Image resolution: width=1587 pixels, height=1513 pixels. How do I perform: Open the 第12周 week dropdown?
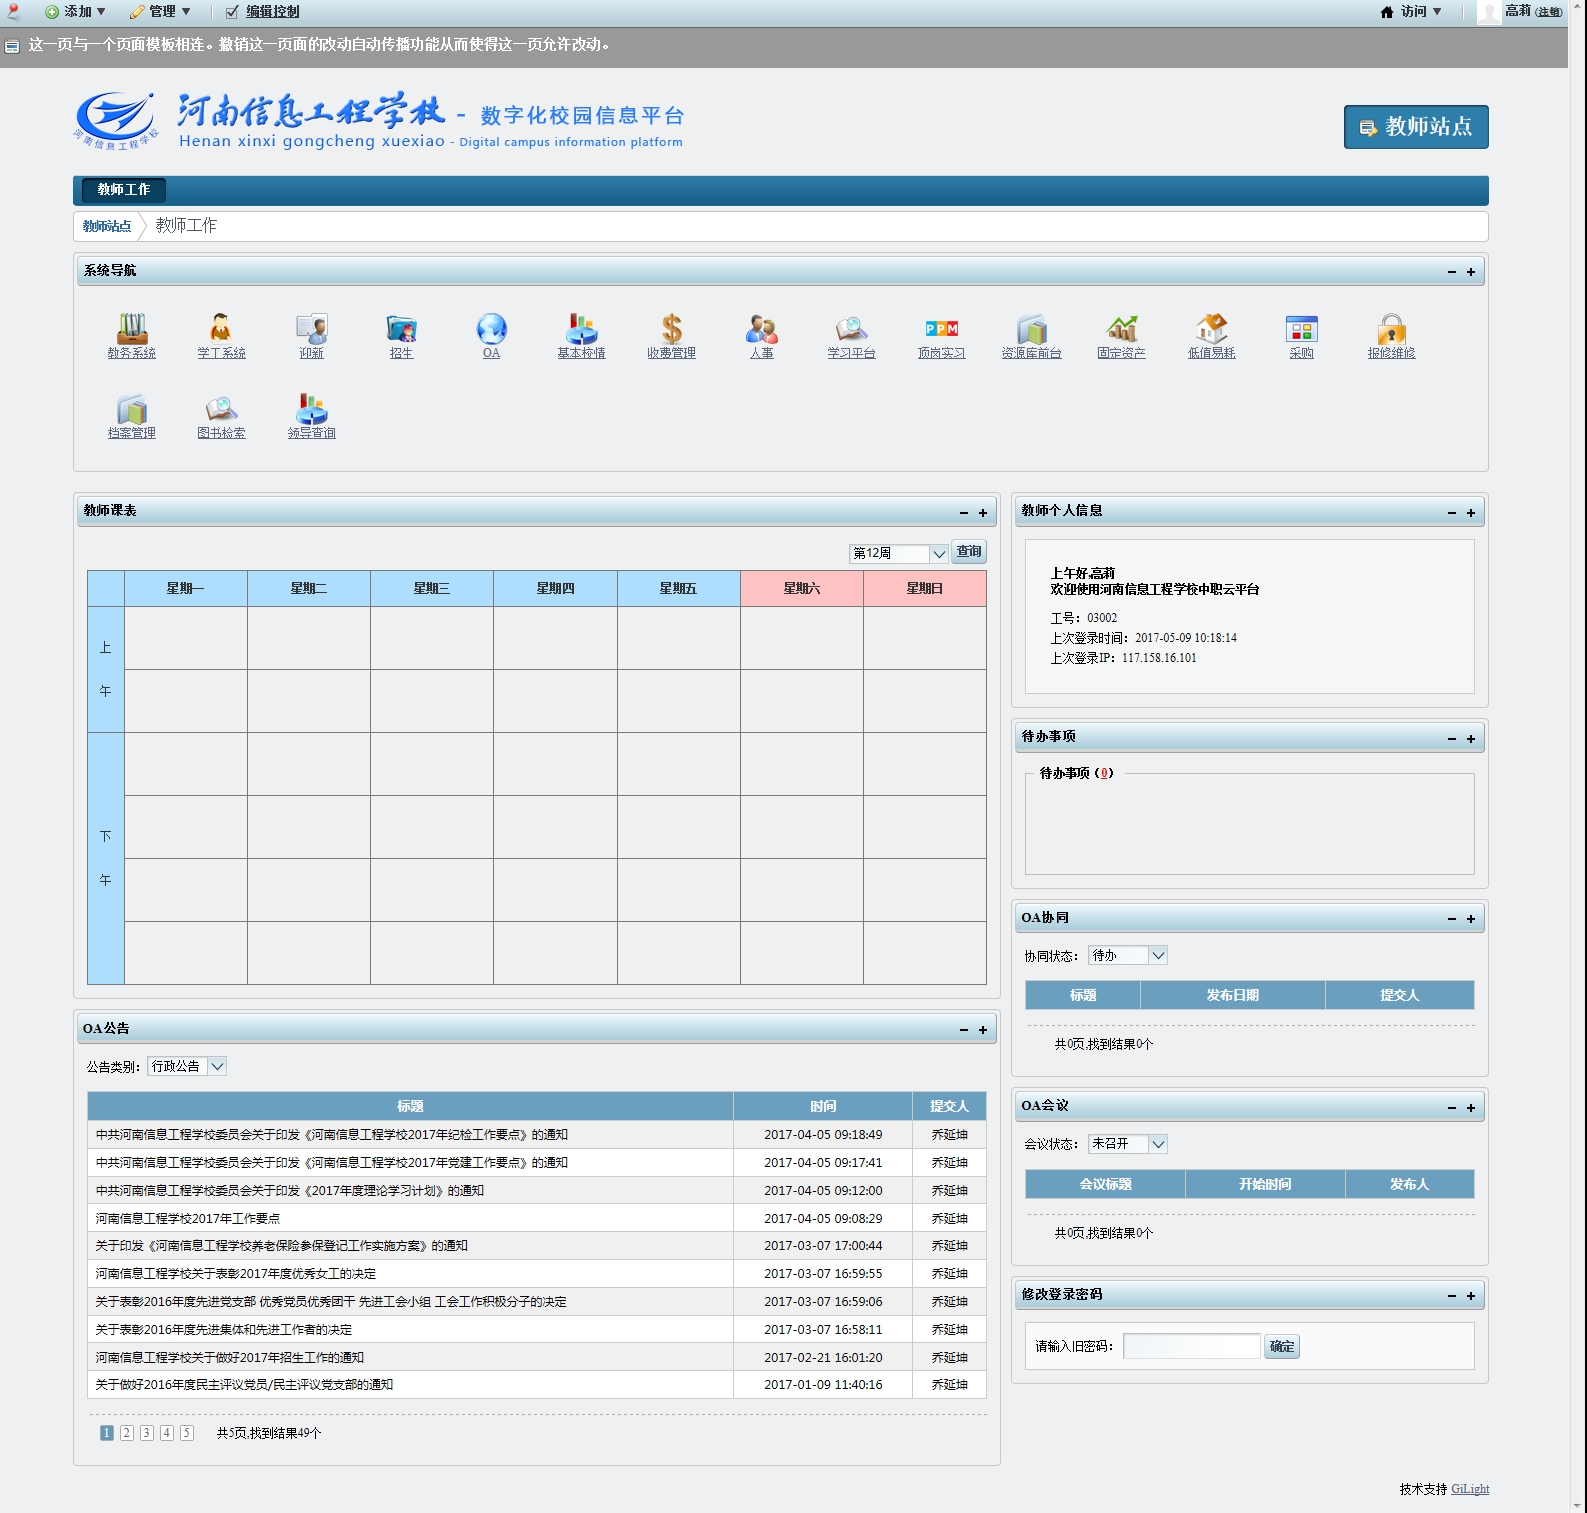pyautogui.click(x=938, y=554)
